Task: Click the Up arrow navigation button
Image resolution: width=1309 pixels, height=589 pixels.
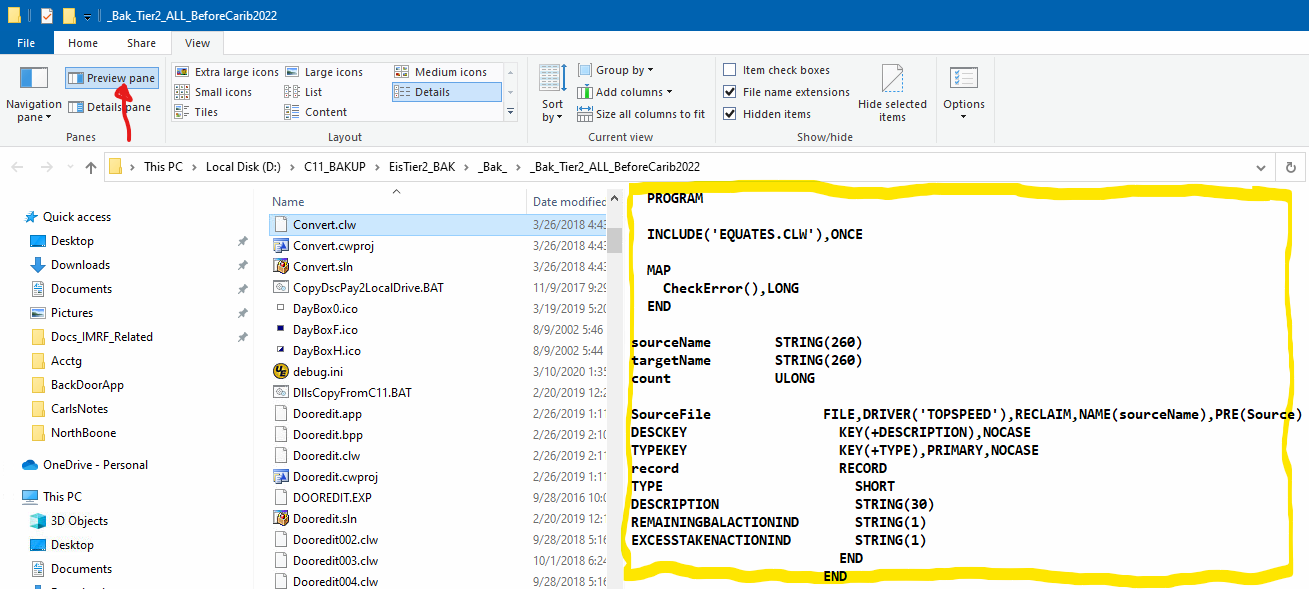Action: tap(91, 167)
